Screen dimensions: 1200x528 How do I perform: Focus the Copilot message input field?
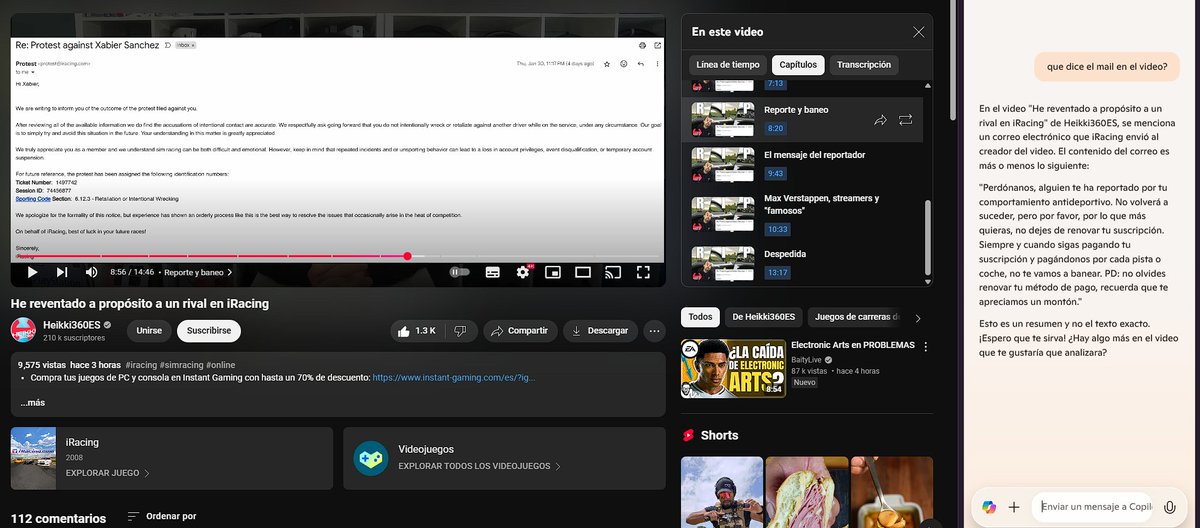(1094, 507)
